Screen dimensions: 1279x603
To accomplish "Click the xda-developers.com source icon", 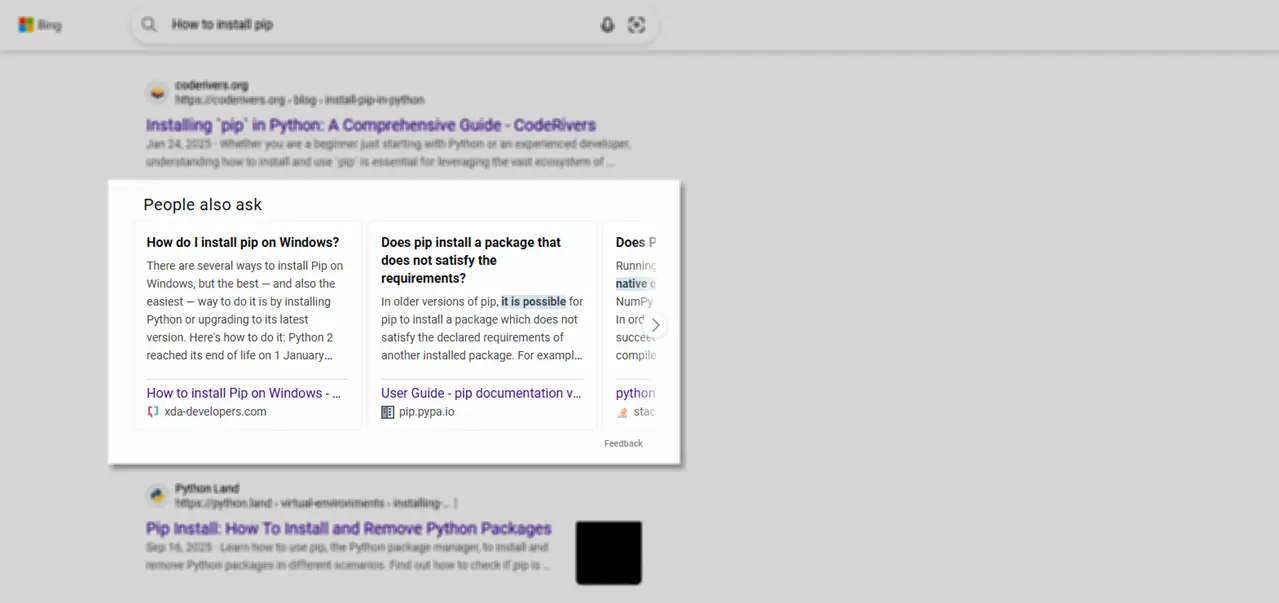I will [153, 411].
